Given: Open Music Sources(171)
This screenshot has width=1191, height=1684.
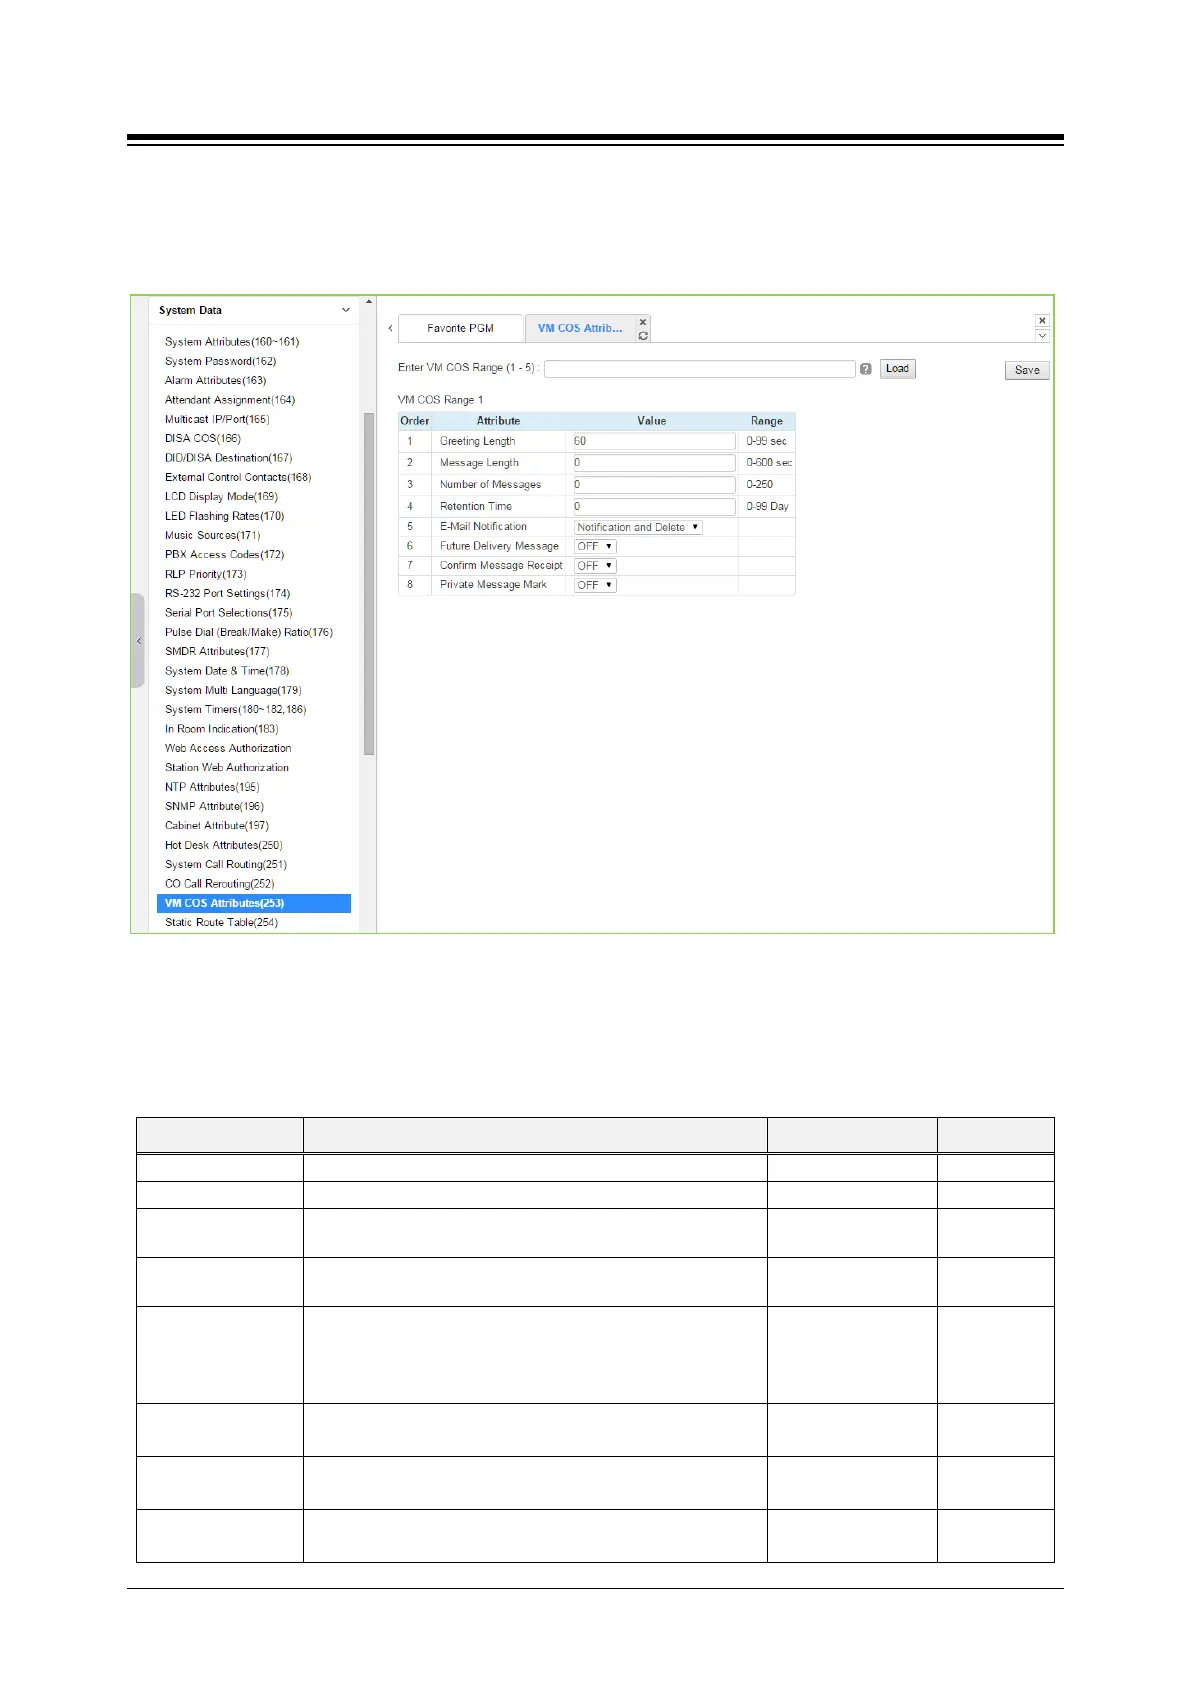Looking at the screenshot, I should coord(212,535).
